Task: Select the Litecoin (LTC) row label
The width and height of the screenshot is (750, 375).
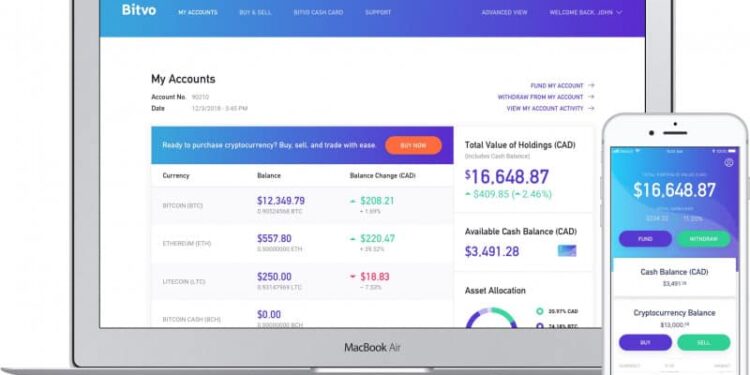Action: point(184,282)
